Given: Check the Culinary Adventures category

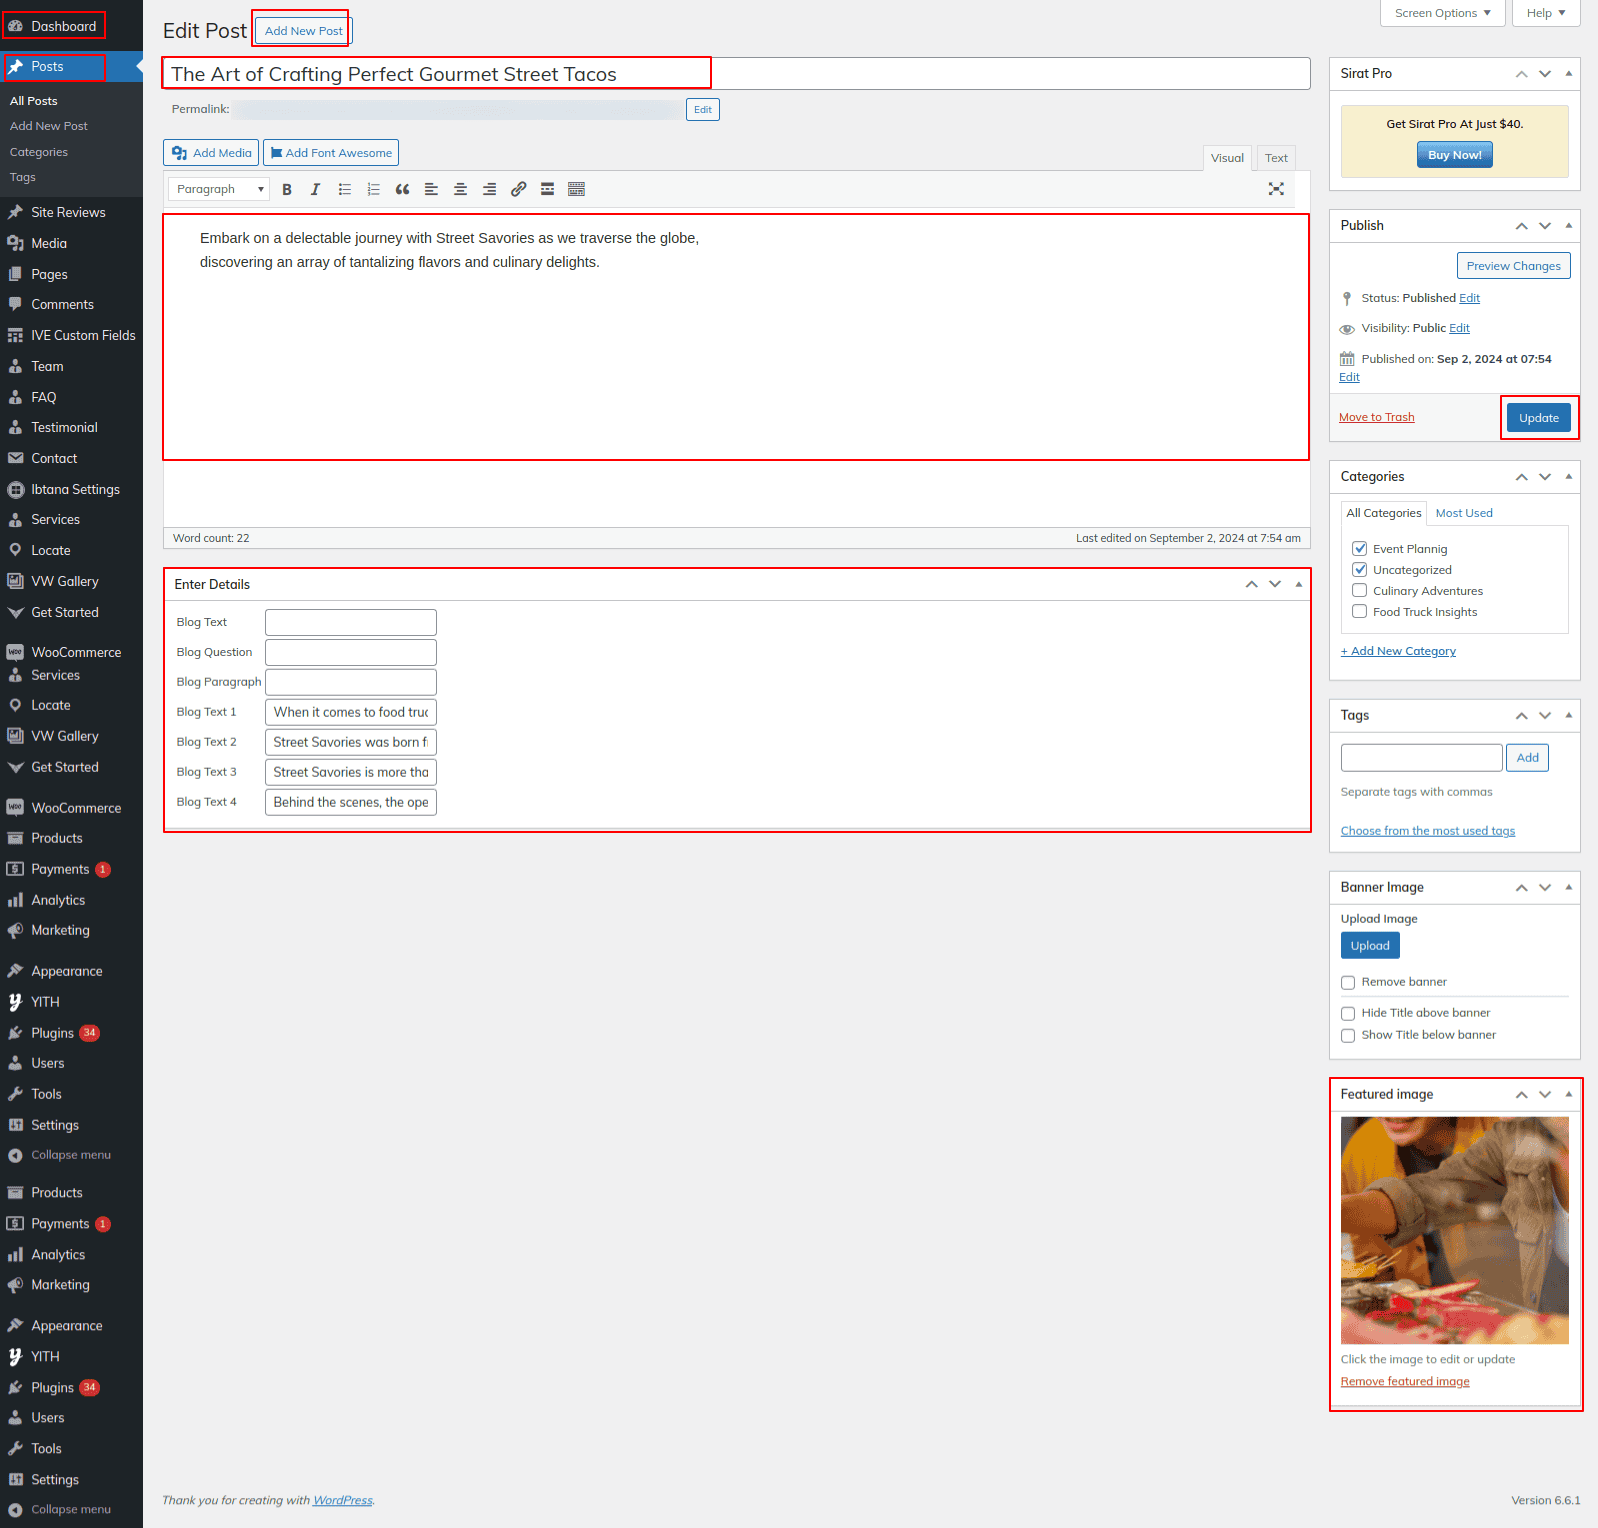Looking at the screenshot, I should (1359, 591).
